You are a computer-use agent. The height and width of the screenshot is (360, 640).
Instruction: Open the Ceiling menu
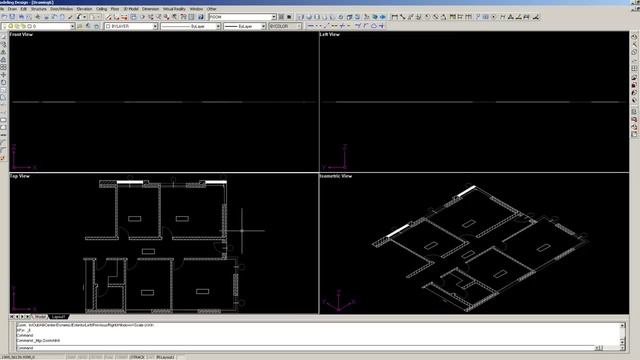(101, 9)
